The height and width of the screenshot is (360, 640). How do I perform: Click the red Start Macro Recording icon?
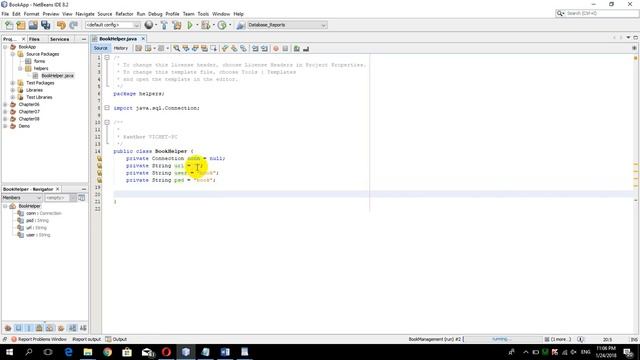tap(276, 49)
